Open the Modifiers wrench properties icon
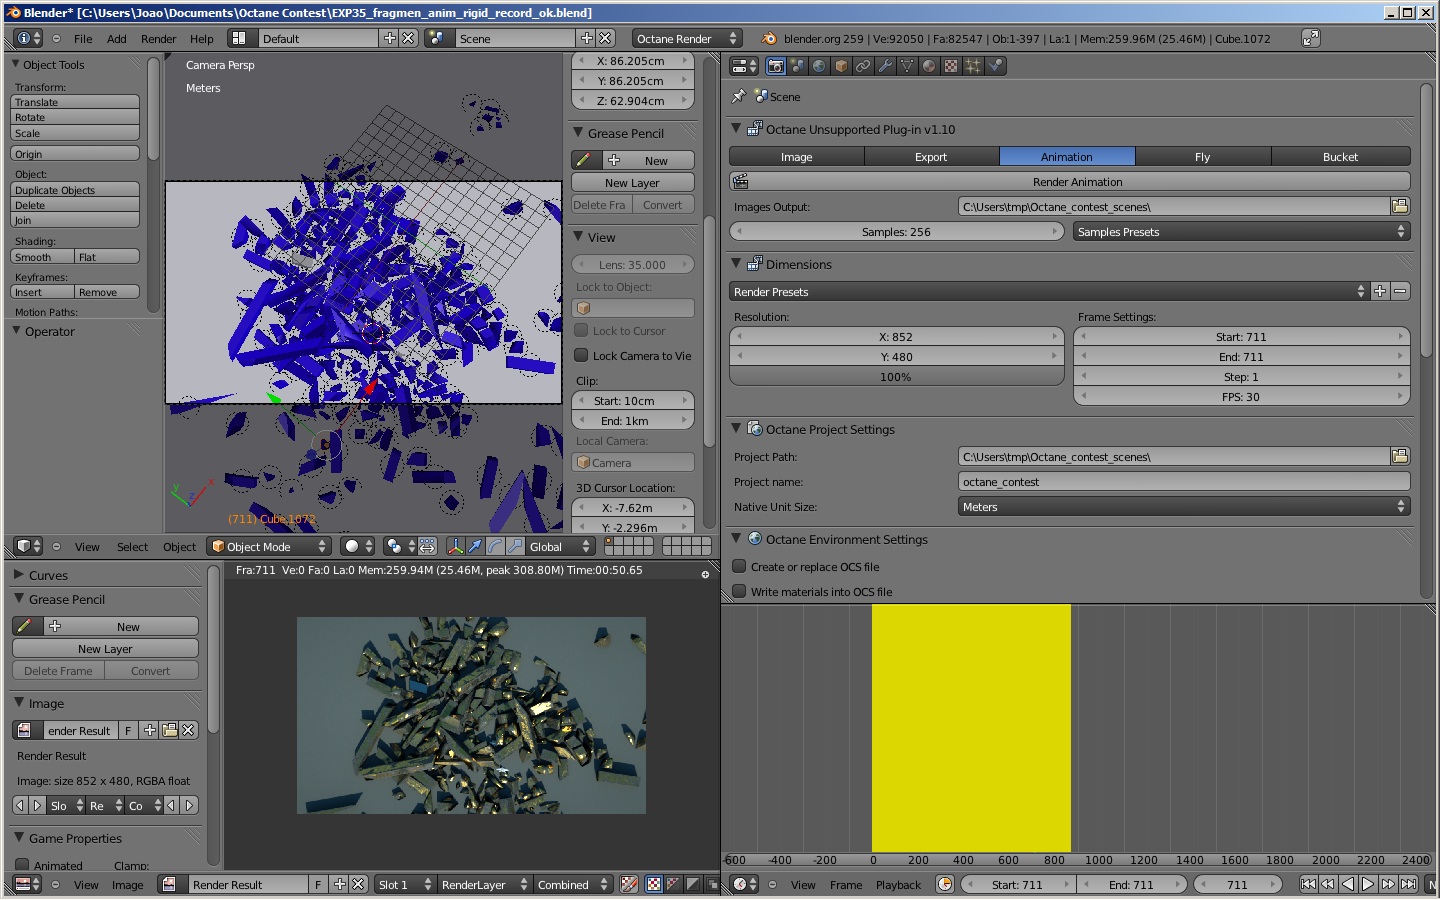Screen dimensions: 1440x900 [885, 66]
